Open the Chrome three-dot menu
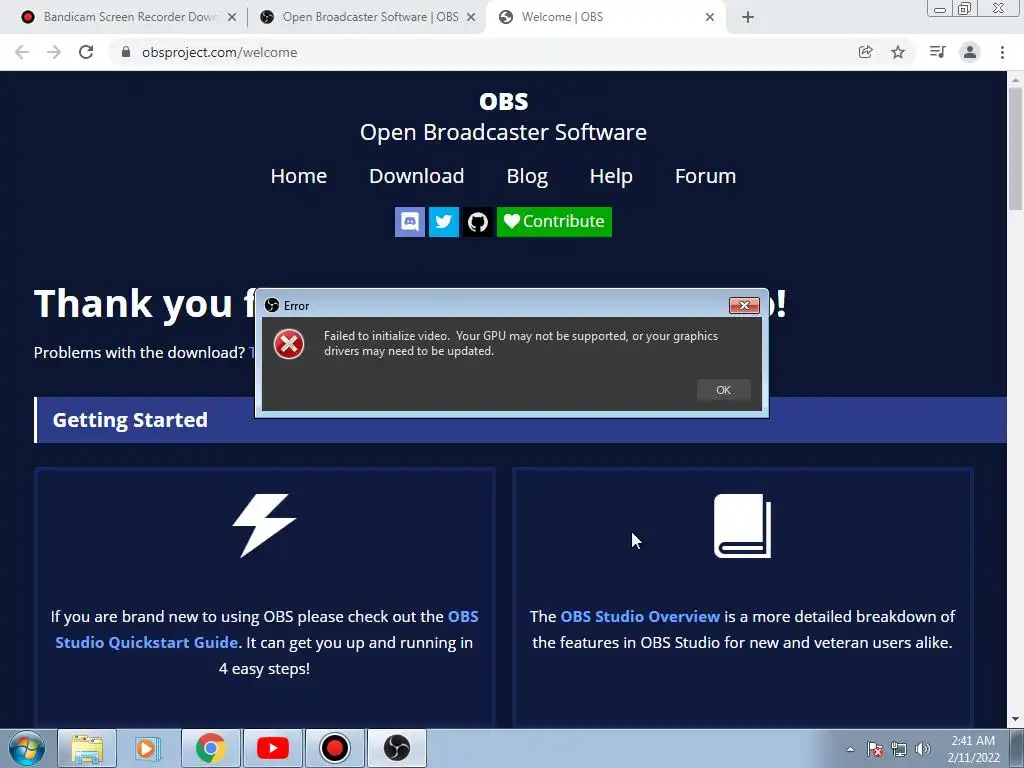1024x768 pixels. click(x=1002, y=52)
